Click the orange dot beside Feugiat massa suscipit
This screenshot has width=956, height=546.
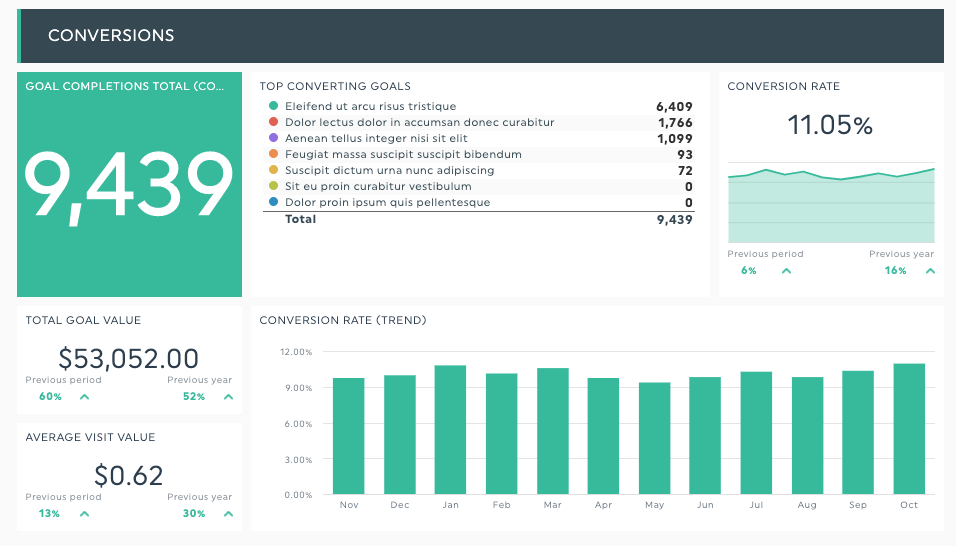pyautogui.click(x=273, y=154)
